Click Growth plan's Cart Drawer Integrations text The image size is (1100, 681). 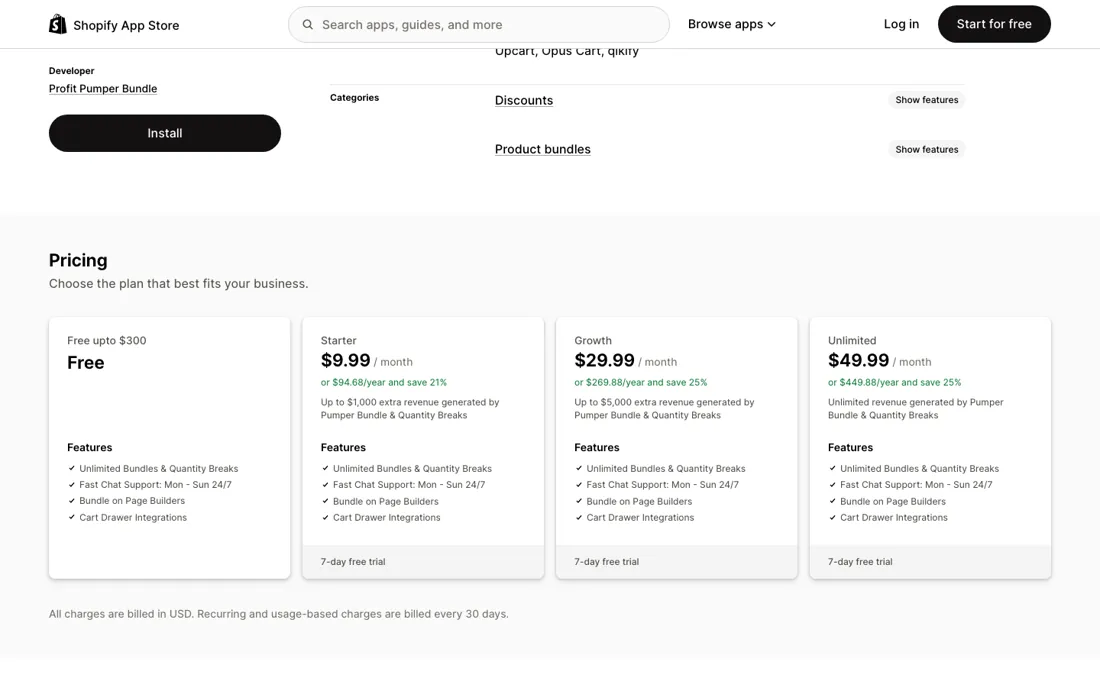coord(640,518)
